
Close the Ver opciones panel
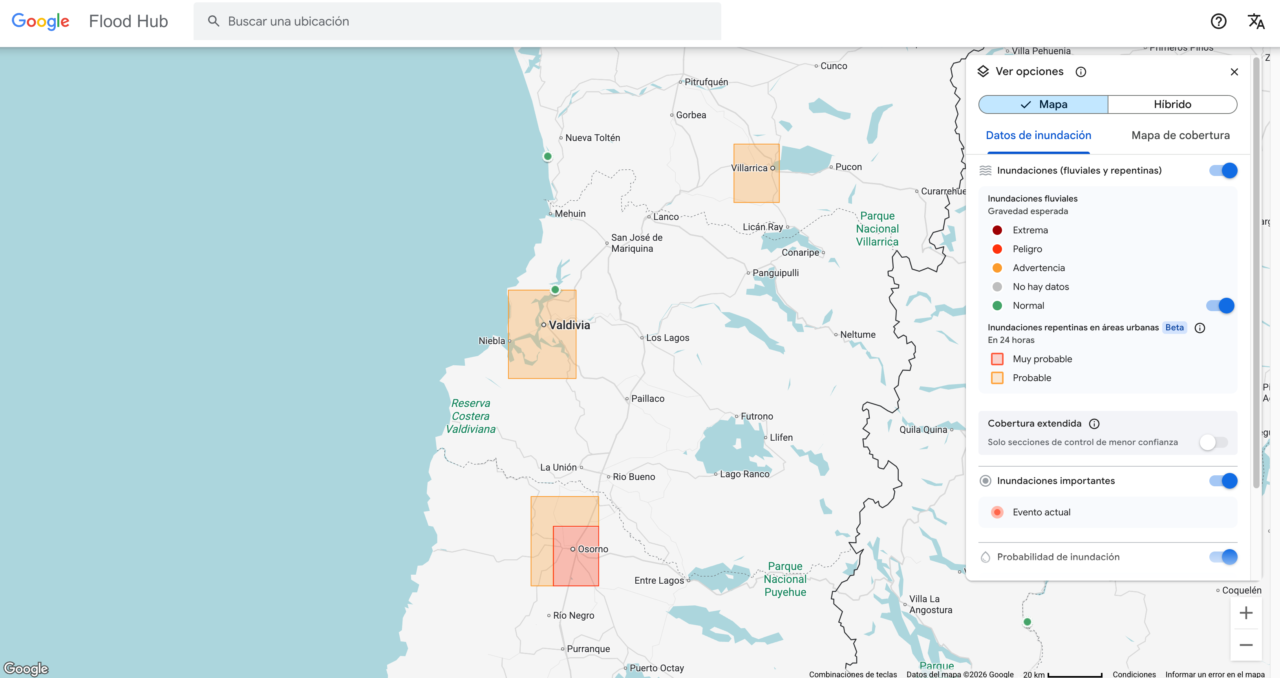pos(1234,72)
